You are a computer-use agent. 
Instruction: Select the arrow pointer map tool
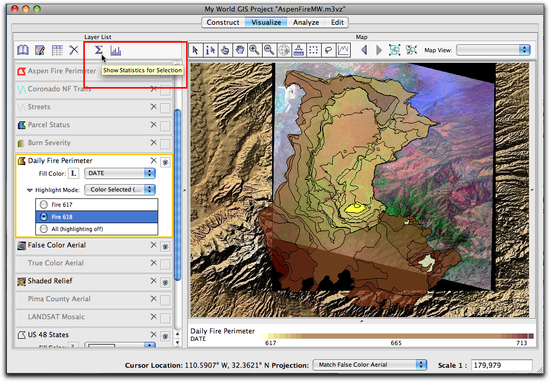tap(195, 50)
